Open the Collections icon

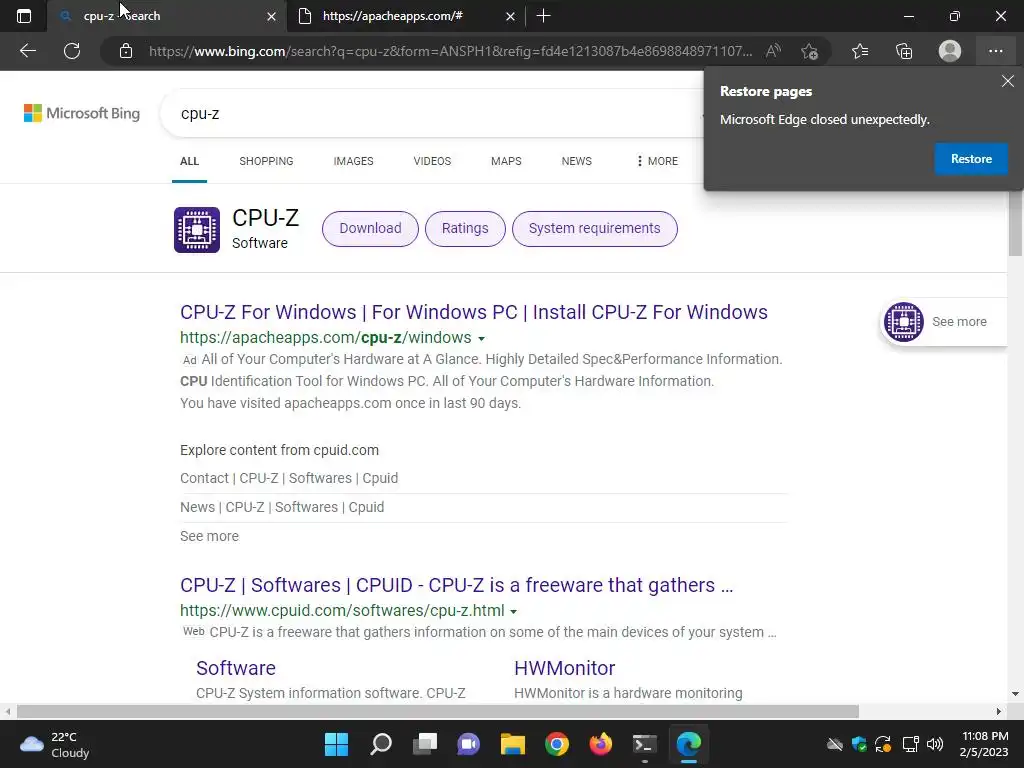click(x=904, y=51)
